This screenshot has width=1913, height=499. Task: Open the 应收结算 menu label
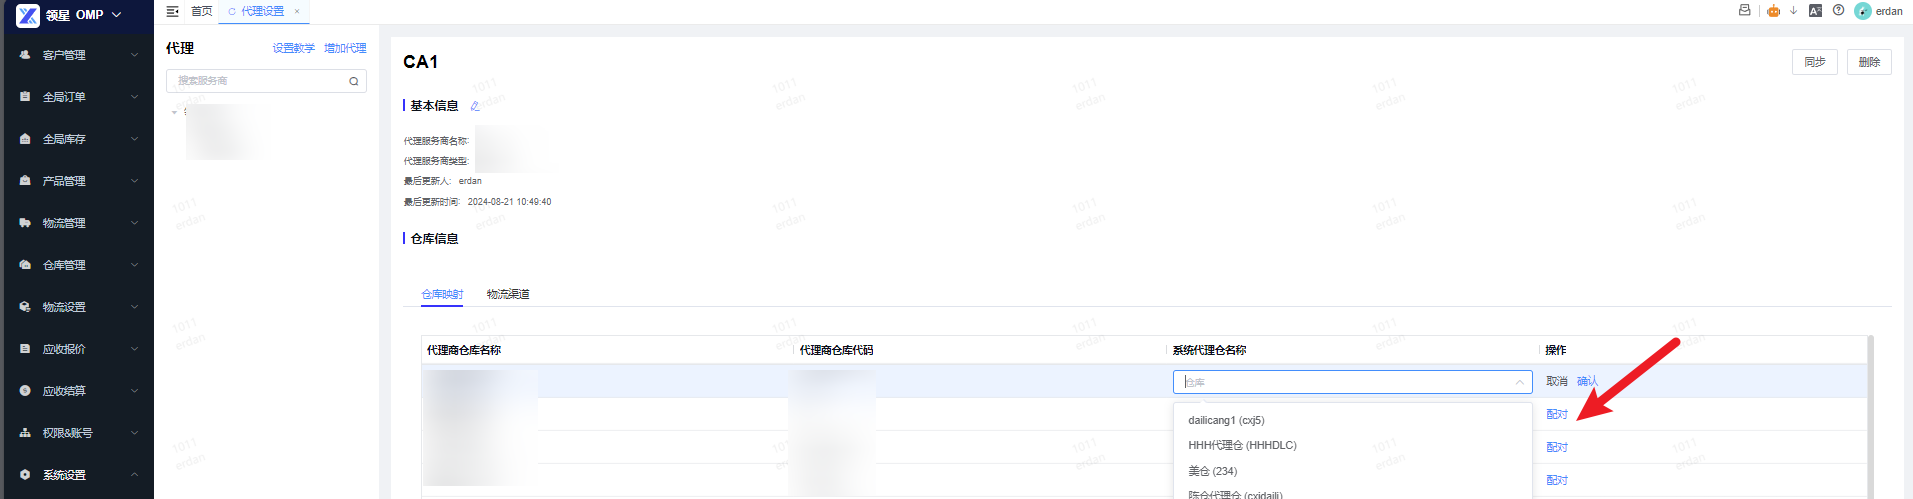click(x=64, y=391)
